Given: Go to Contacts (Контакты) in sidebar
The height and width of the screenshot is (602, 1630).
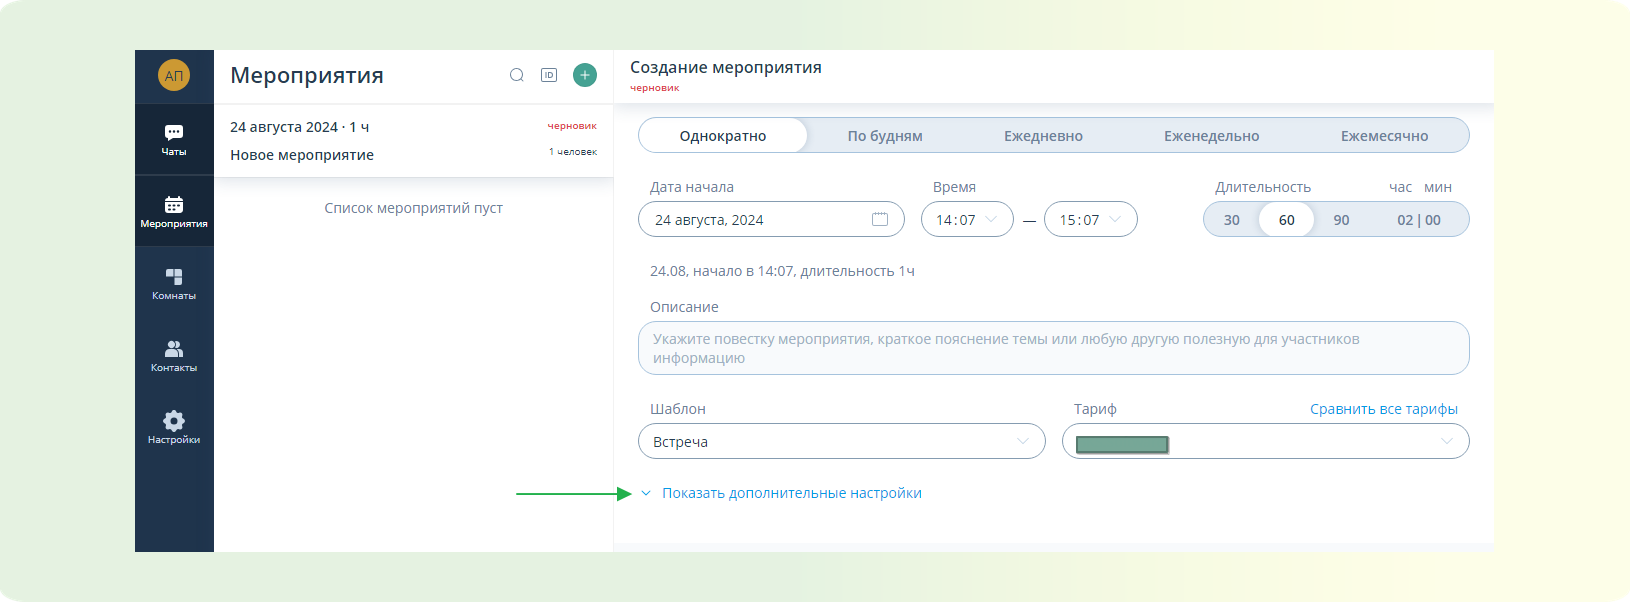Looking at the screenshot, I should pos(174,355).
